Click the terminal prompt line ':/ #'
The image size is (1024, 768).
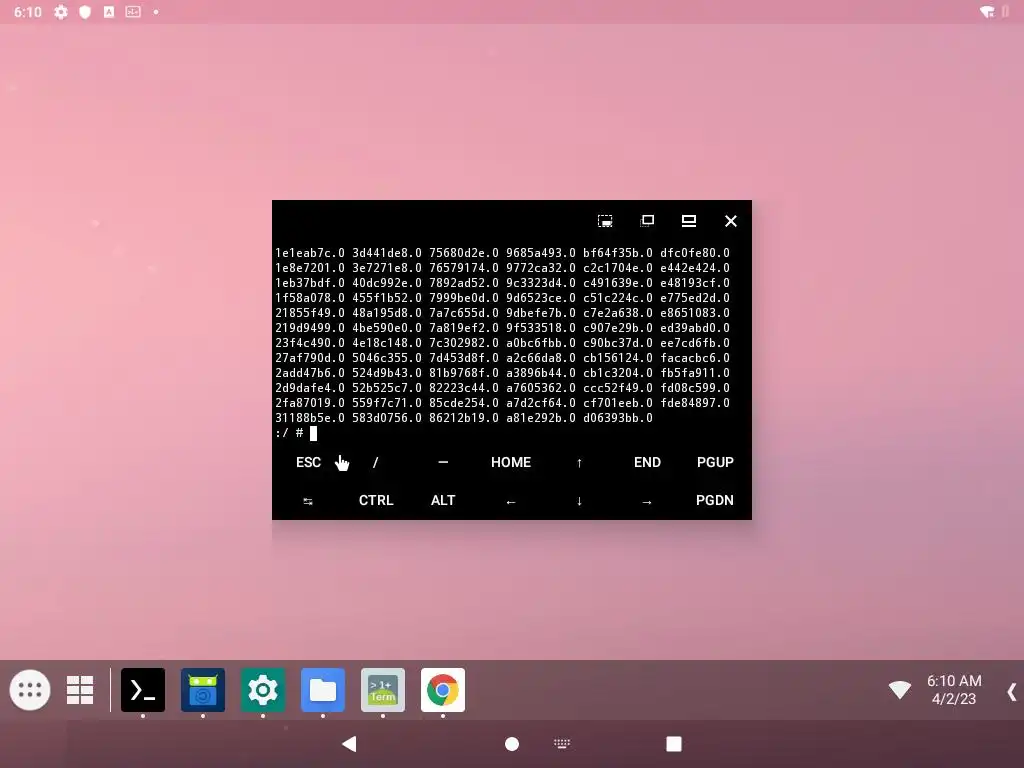pos(289,433)
